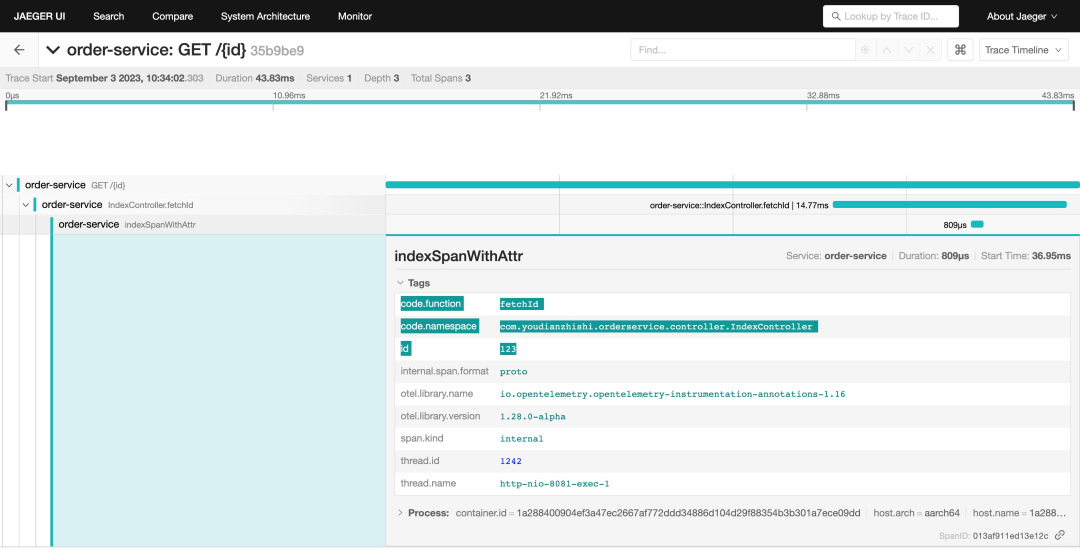Image resolution: width=1080 pixels, height=550 pixels.
Task: Click the internal.span.format tag row
Action: pyautogui.click(x=732, y=371)
